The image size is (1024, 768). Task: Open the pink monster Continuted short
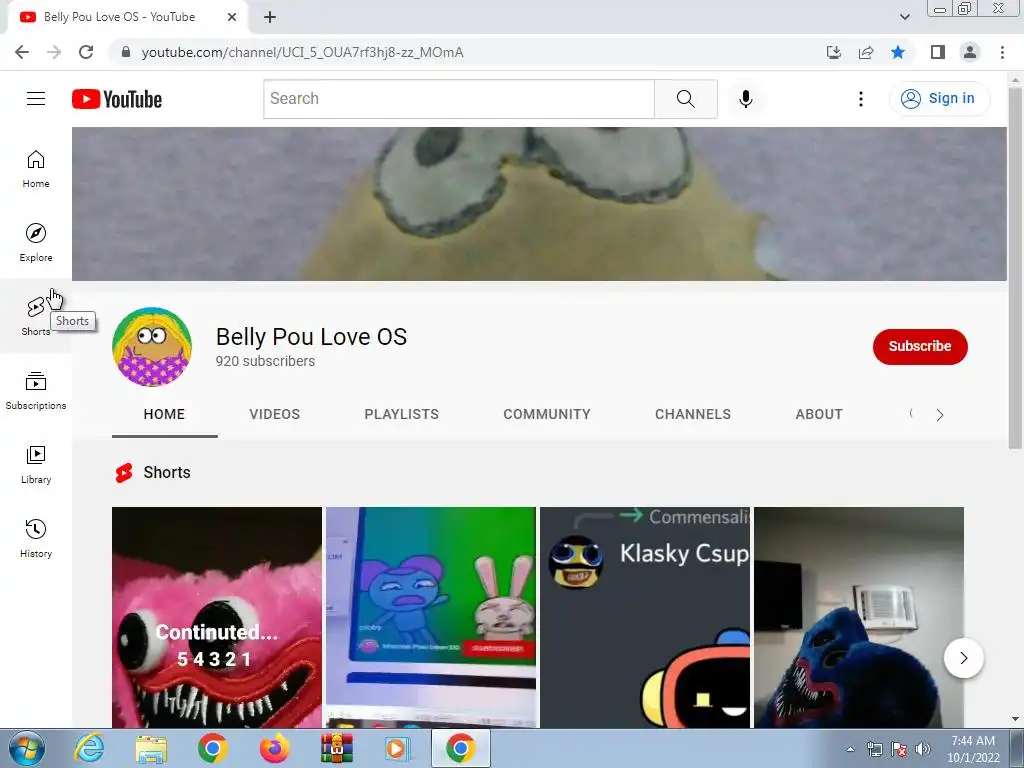click(217, 617)
